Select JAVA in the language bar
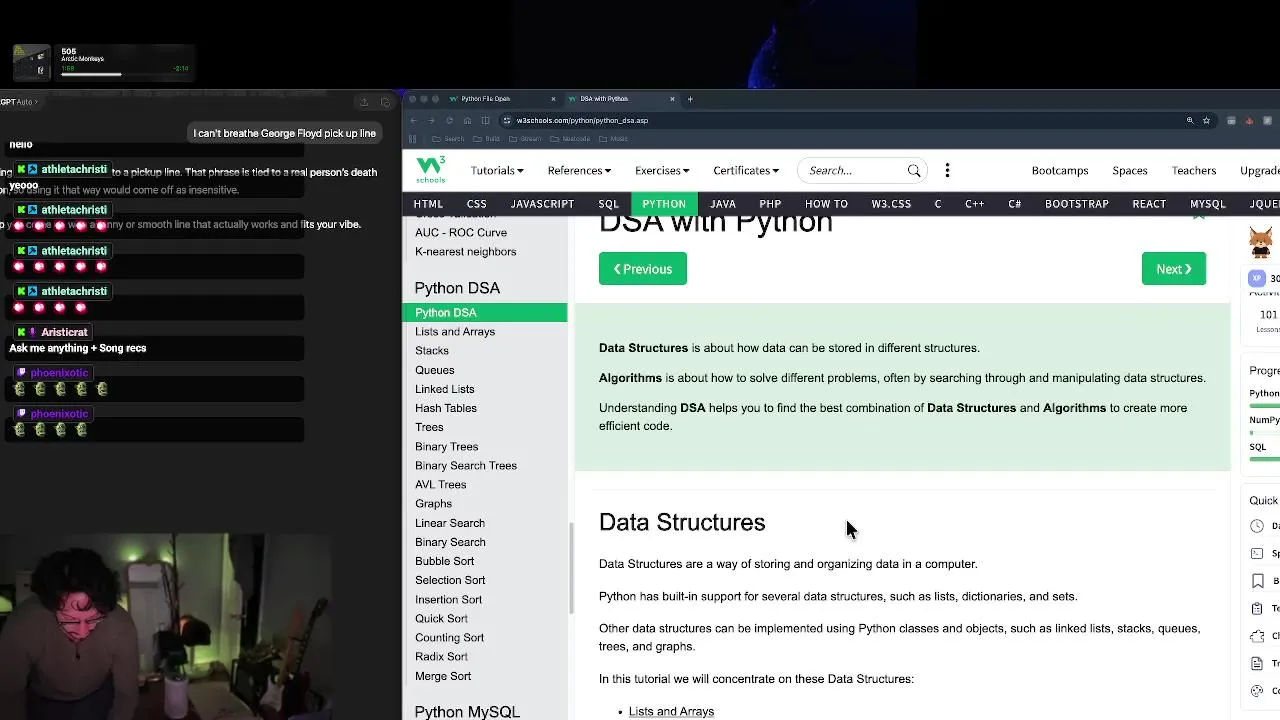Screen dimensions: 1280x720 click(x=723, y=204)
